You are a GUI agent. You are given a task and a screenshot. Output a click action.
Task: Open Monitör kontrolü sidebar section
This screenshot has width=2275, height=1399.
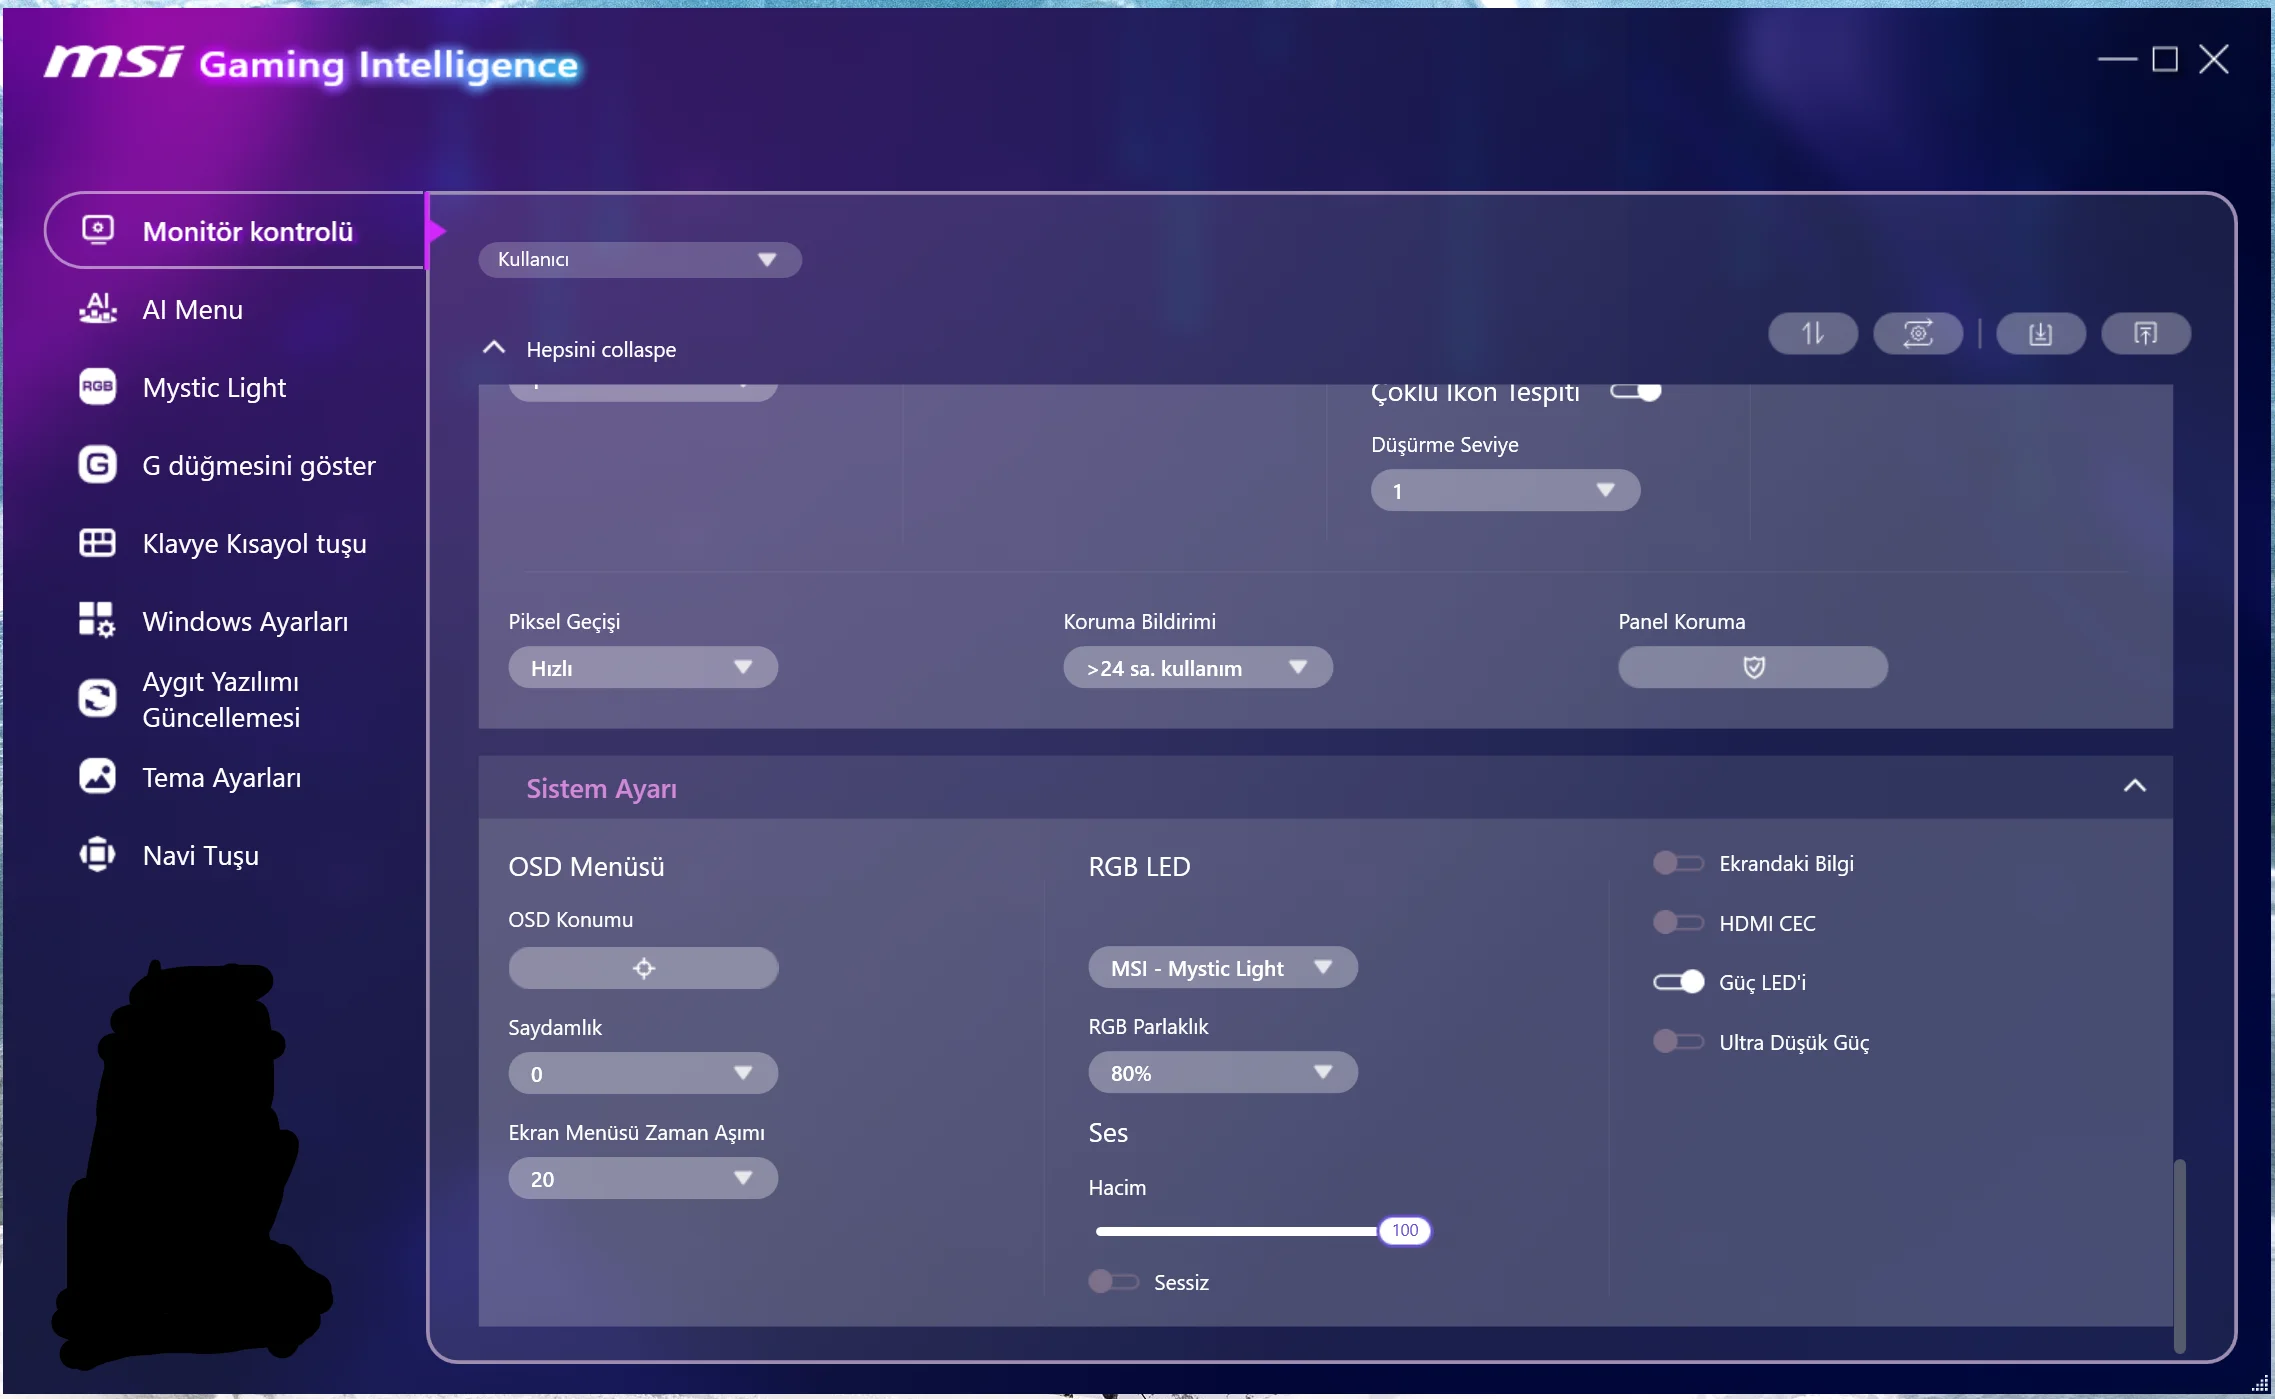click(236, 231)
